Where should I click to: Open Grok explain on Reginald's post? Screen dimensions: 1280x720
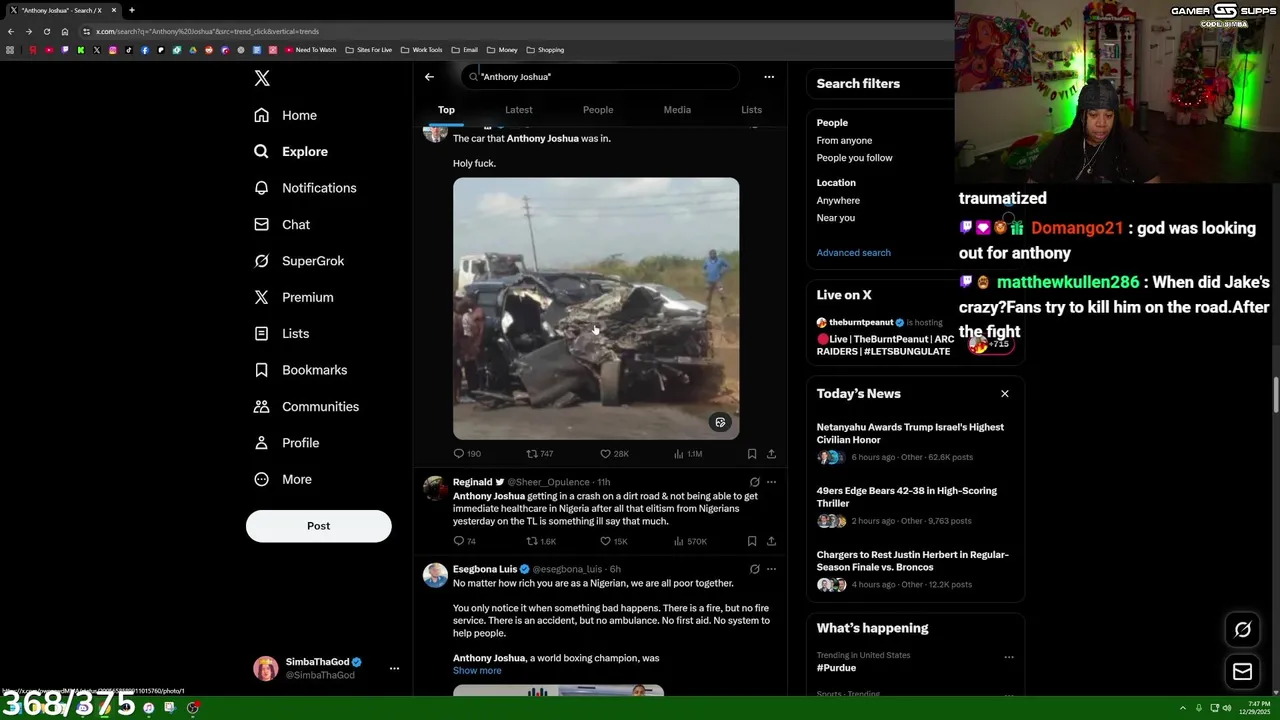[x=754, y=482]
